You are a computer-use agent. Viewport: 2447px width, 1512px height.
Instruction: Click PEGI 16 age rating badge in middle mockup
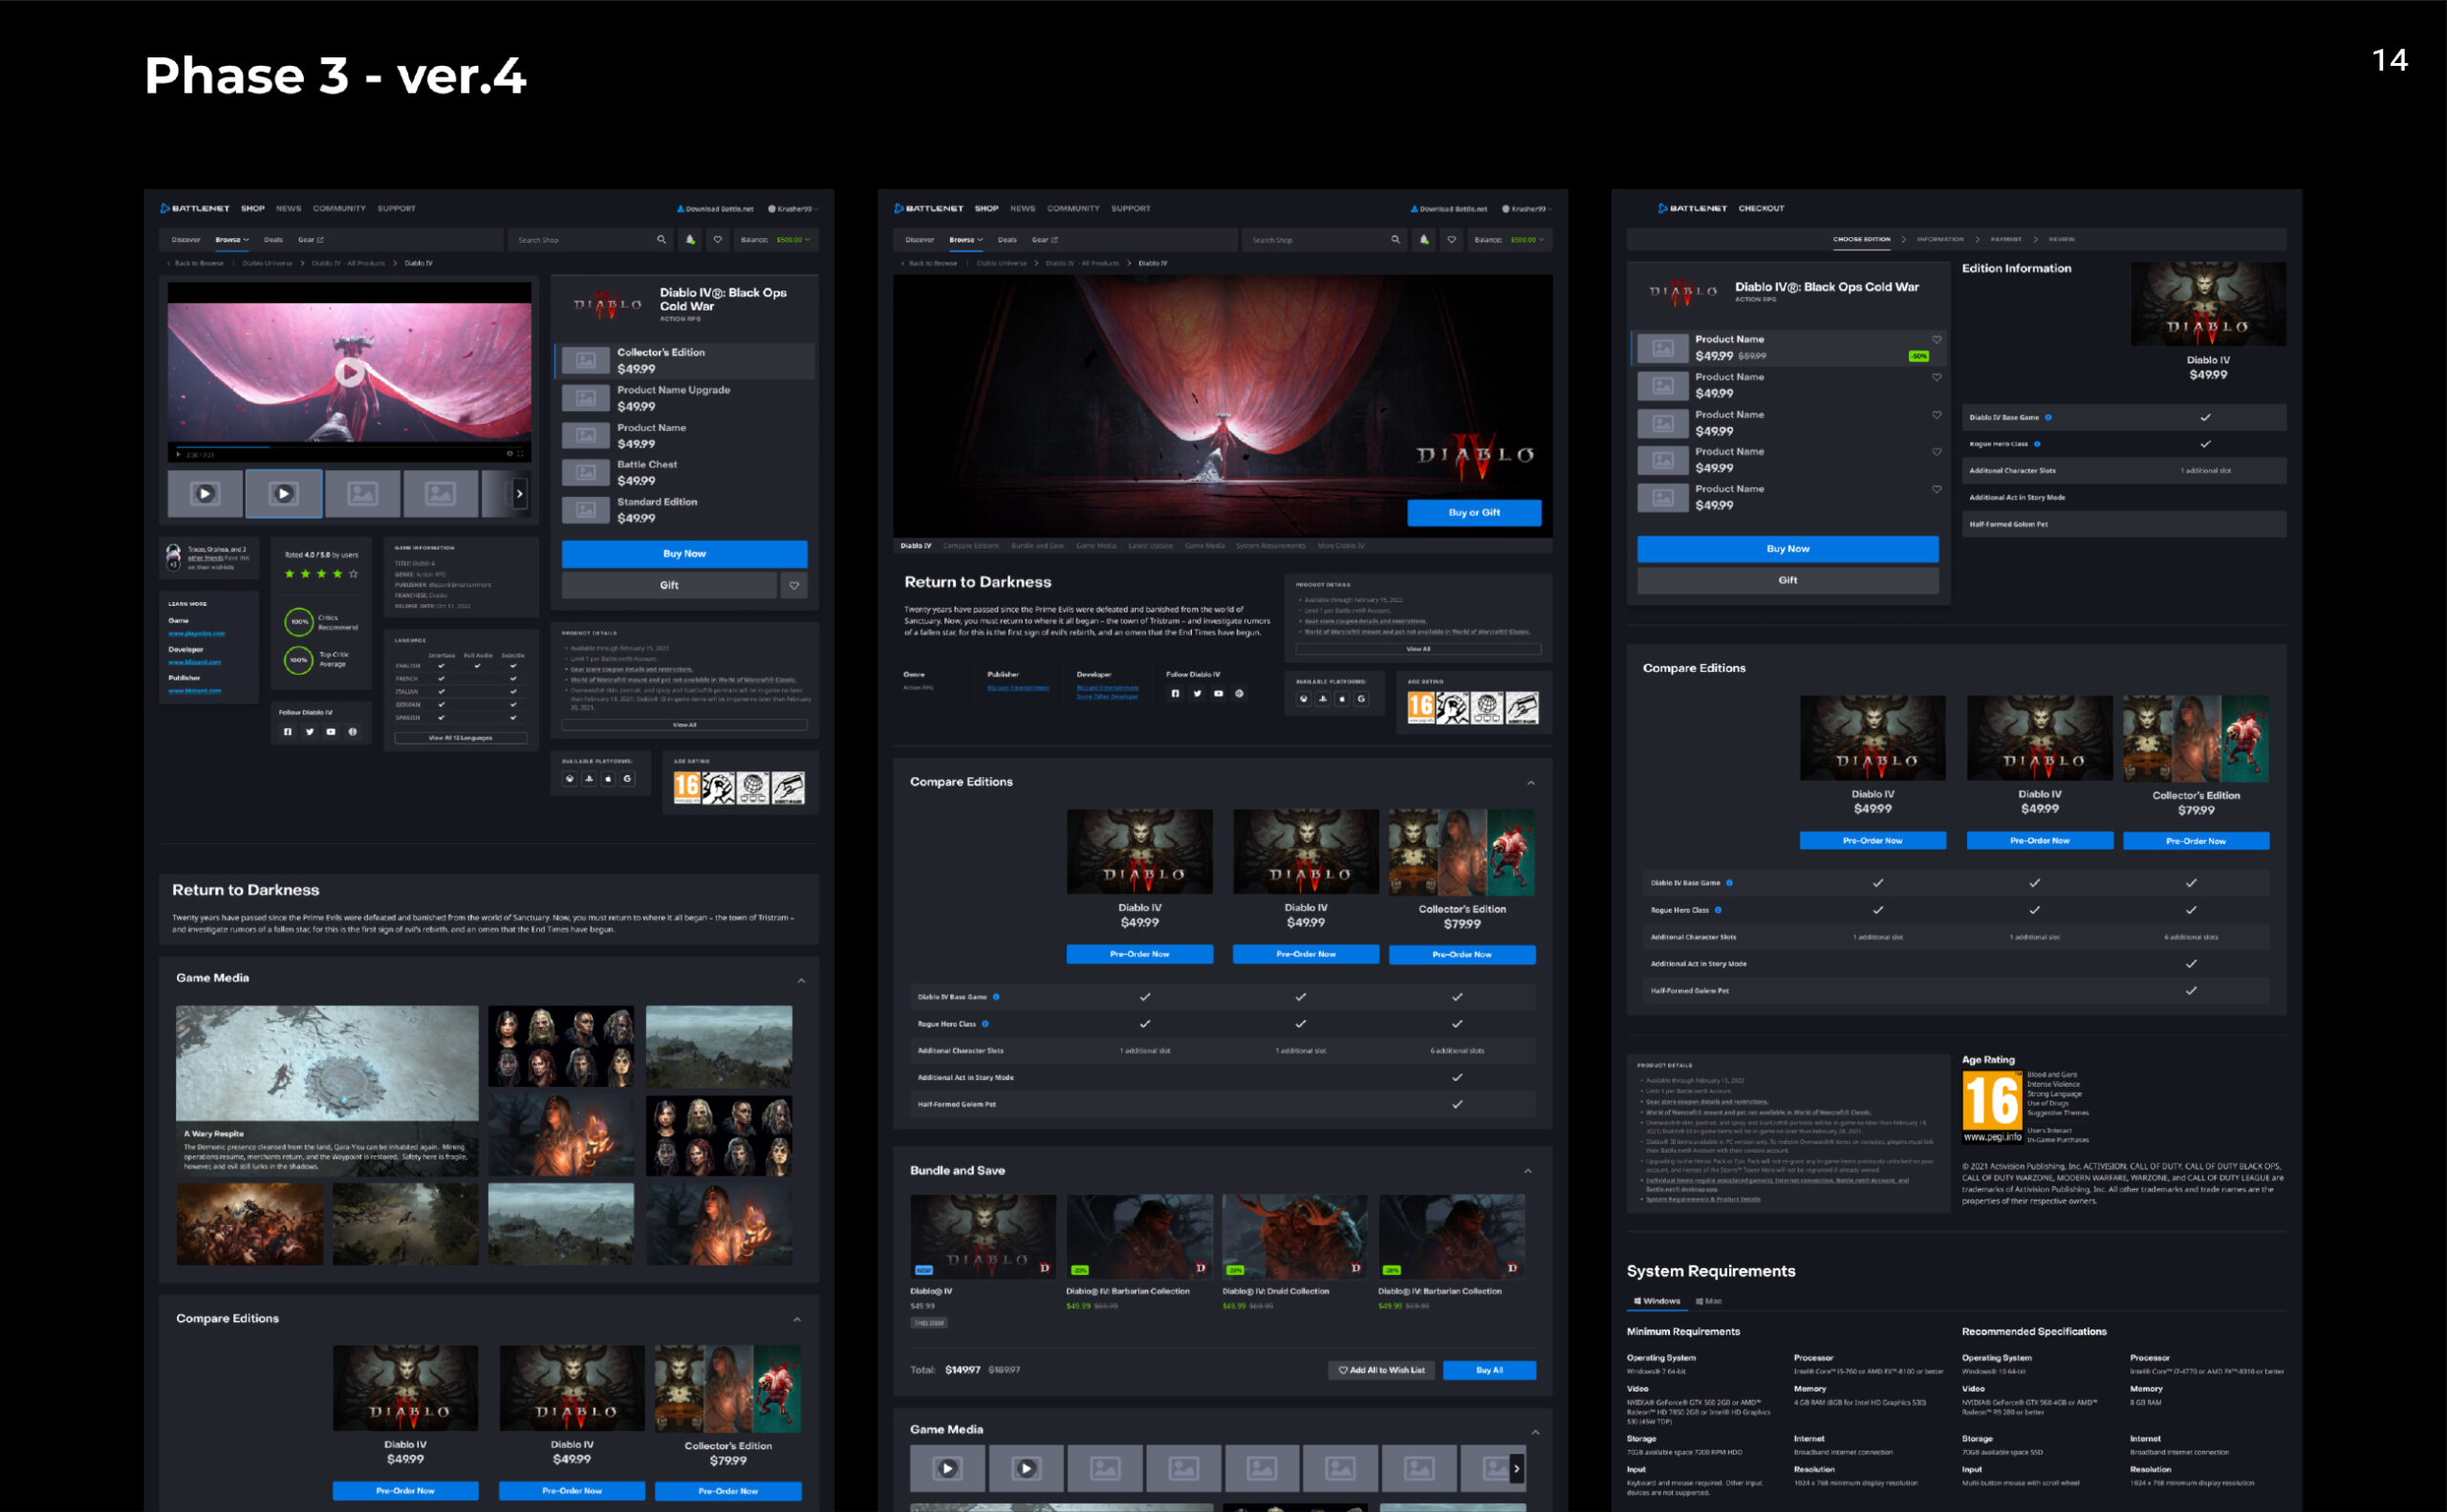[1421, 707]
